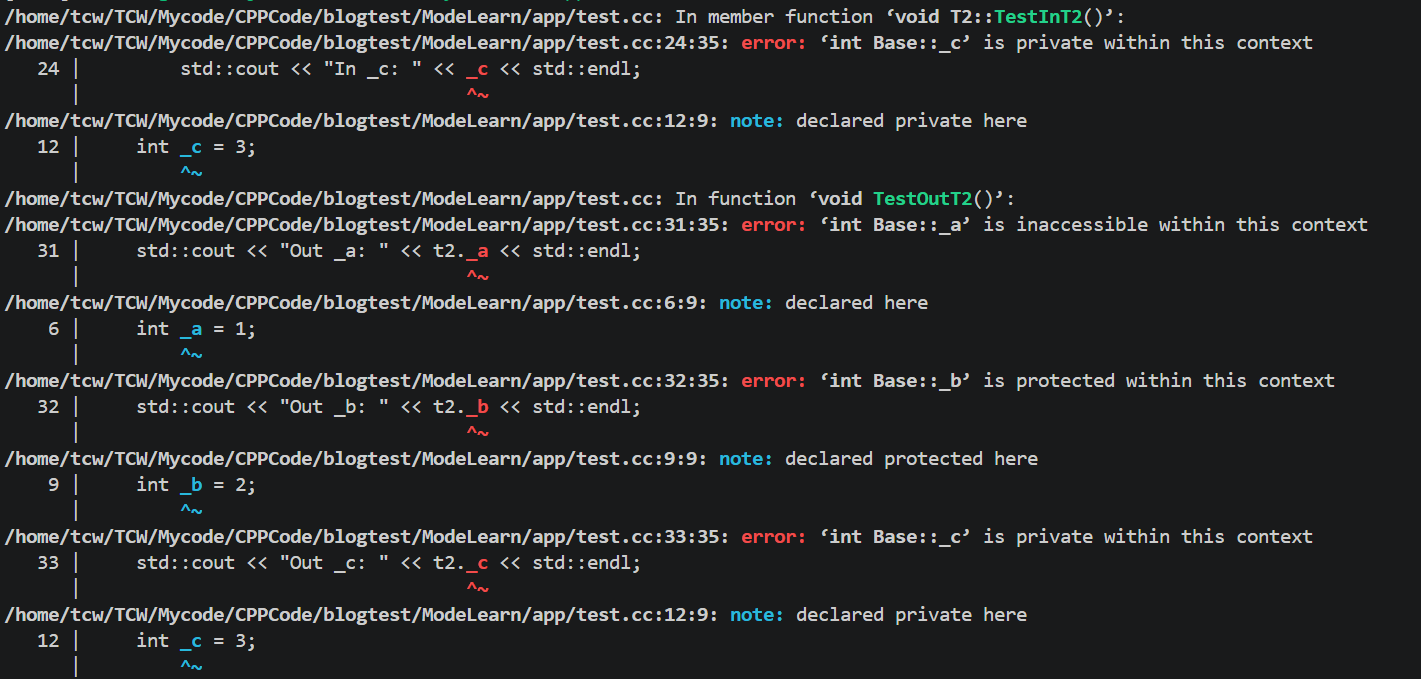Click the 'declared here' note text
Screen dimensions: 1421x679
(x=857, y=303)
